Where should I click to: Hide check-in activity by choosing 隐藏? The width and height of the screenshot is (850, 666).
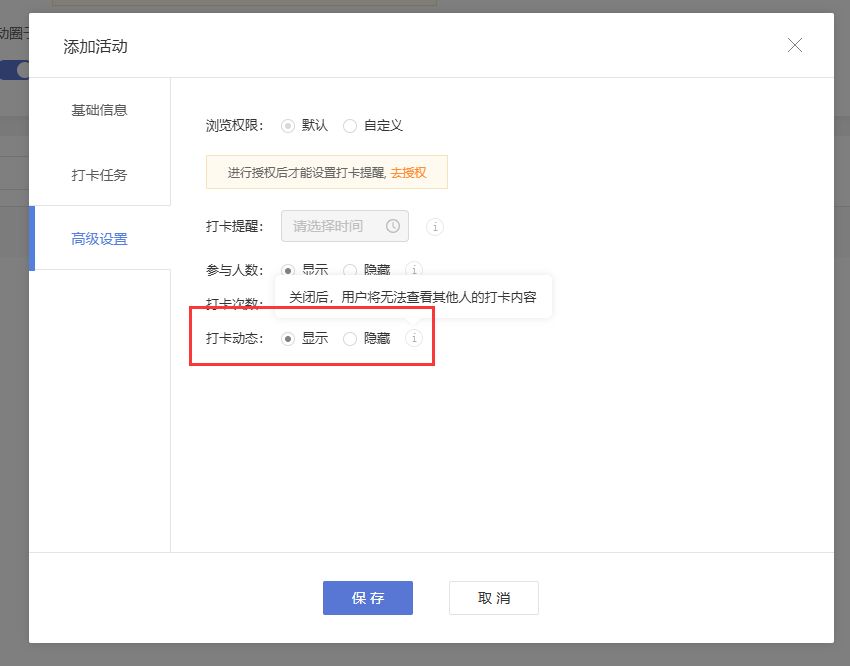coord(350,338)
